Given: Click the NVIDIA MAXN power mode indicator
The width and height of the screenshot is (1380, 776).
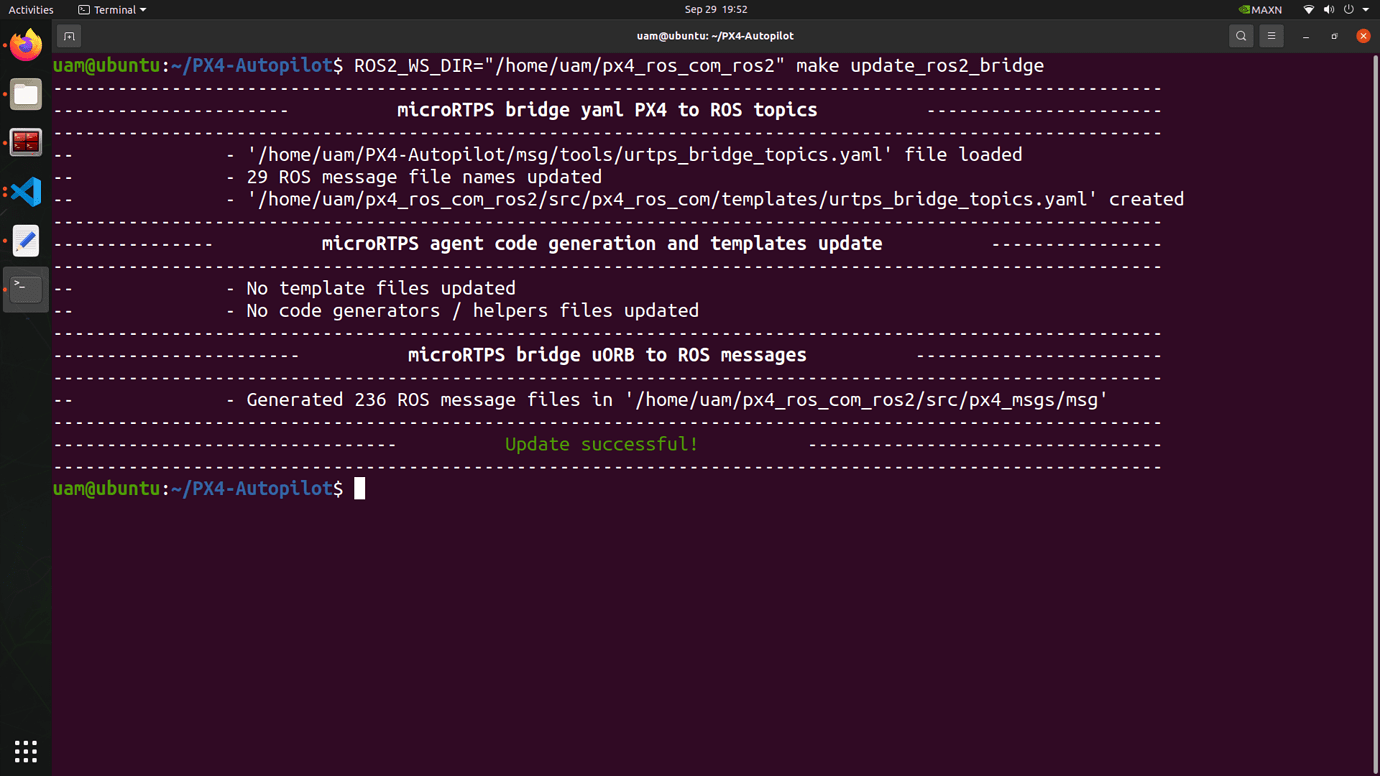Looking at the screenshot, I should [1258, 9].
